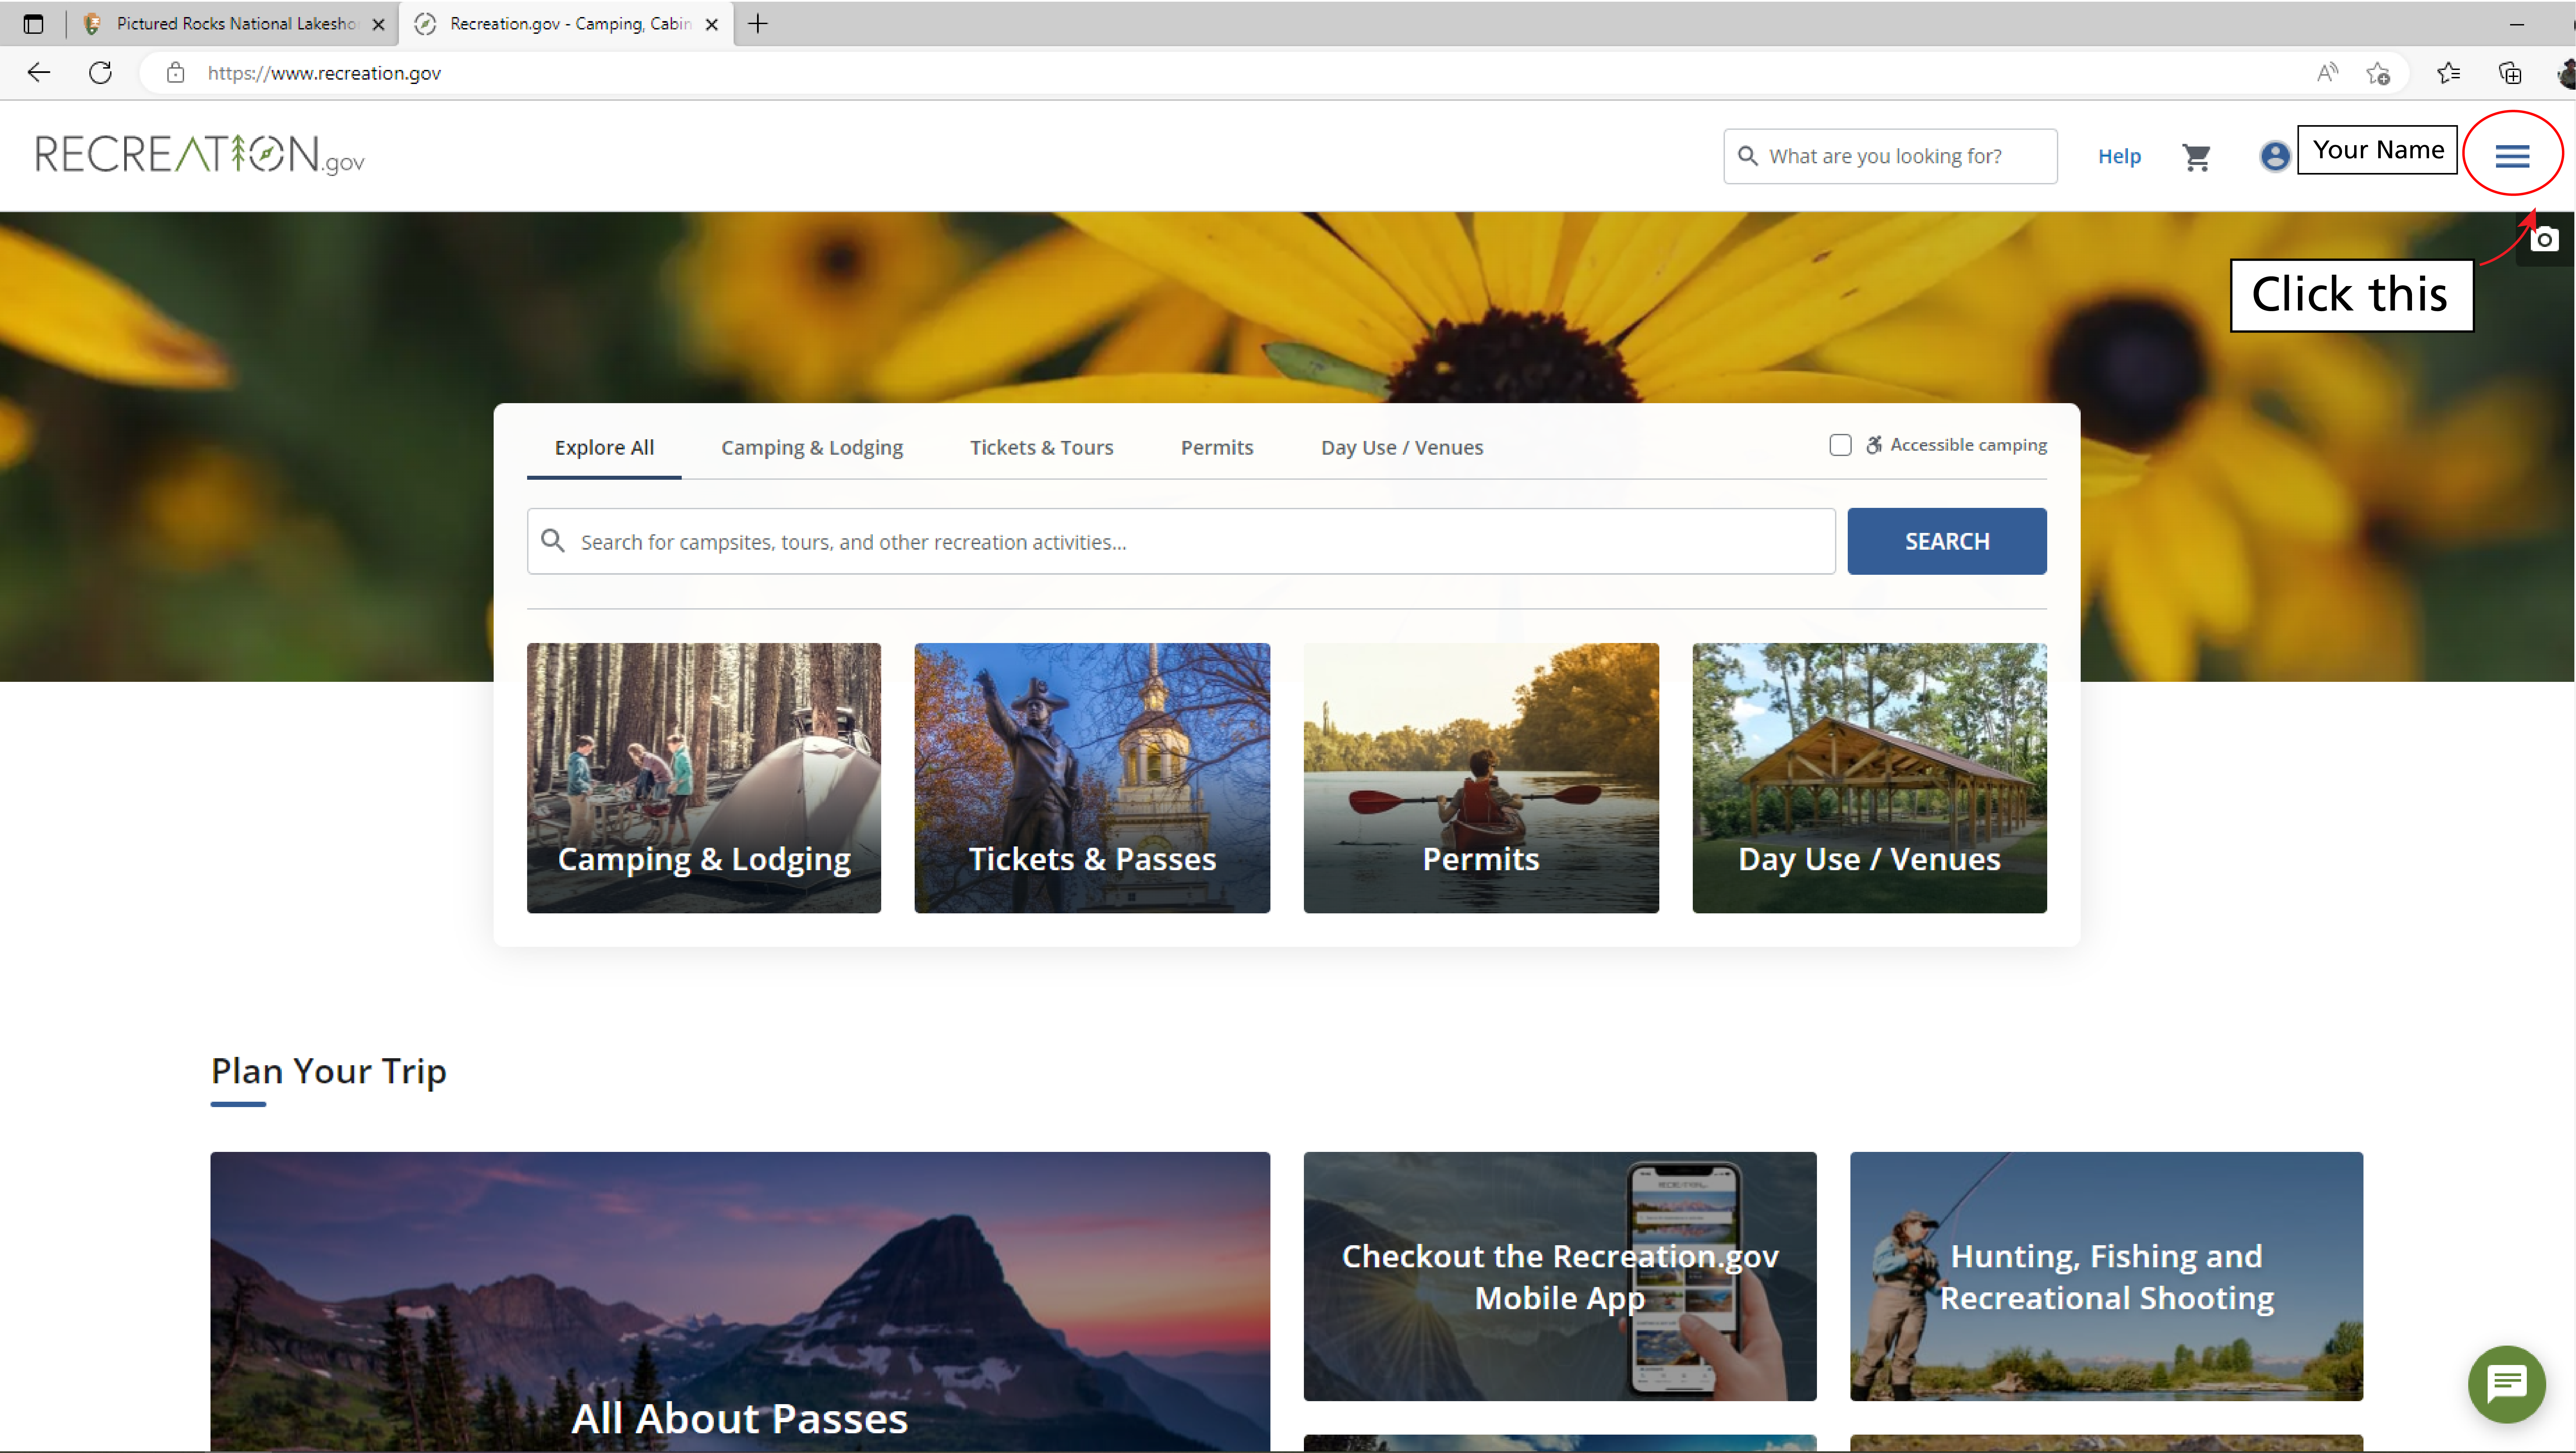Click the browser back arrow icon
2576x1453 pixels.
pos(39,73)
